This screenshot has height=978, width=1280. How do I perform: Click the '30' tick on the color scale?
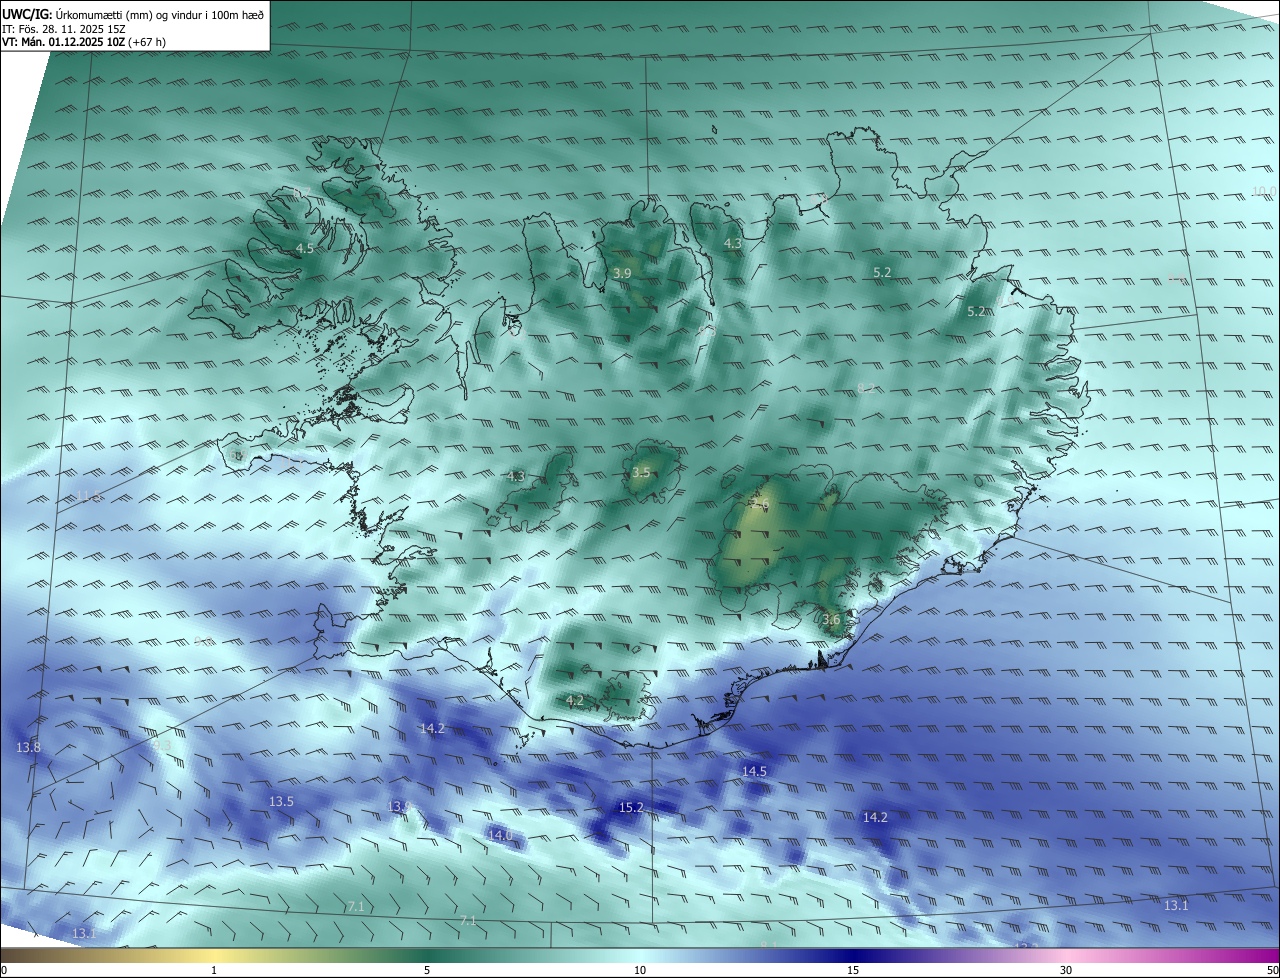click(1066, 970)
